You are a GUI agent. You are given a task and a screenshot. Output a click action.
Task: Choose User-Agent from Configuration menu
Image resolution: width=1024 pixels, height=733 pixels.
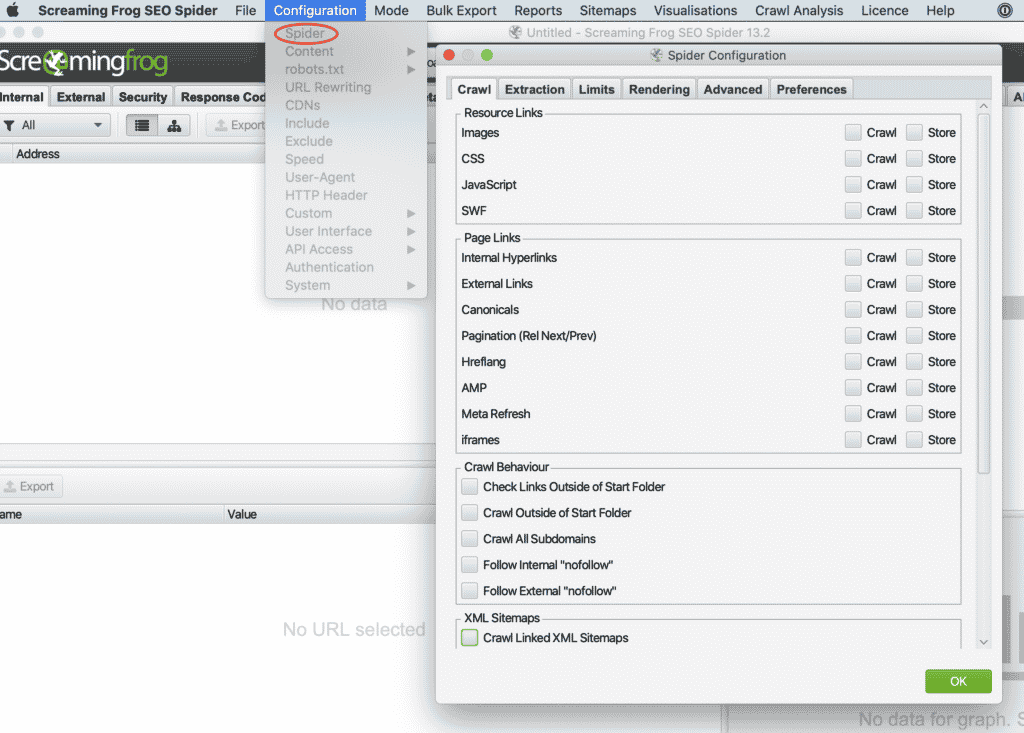tap(320, 178)
